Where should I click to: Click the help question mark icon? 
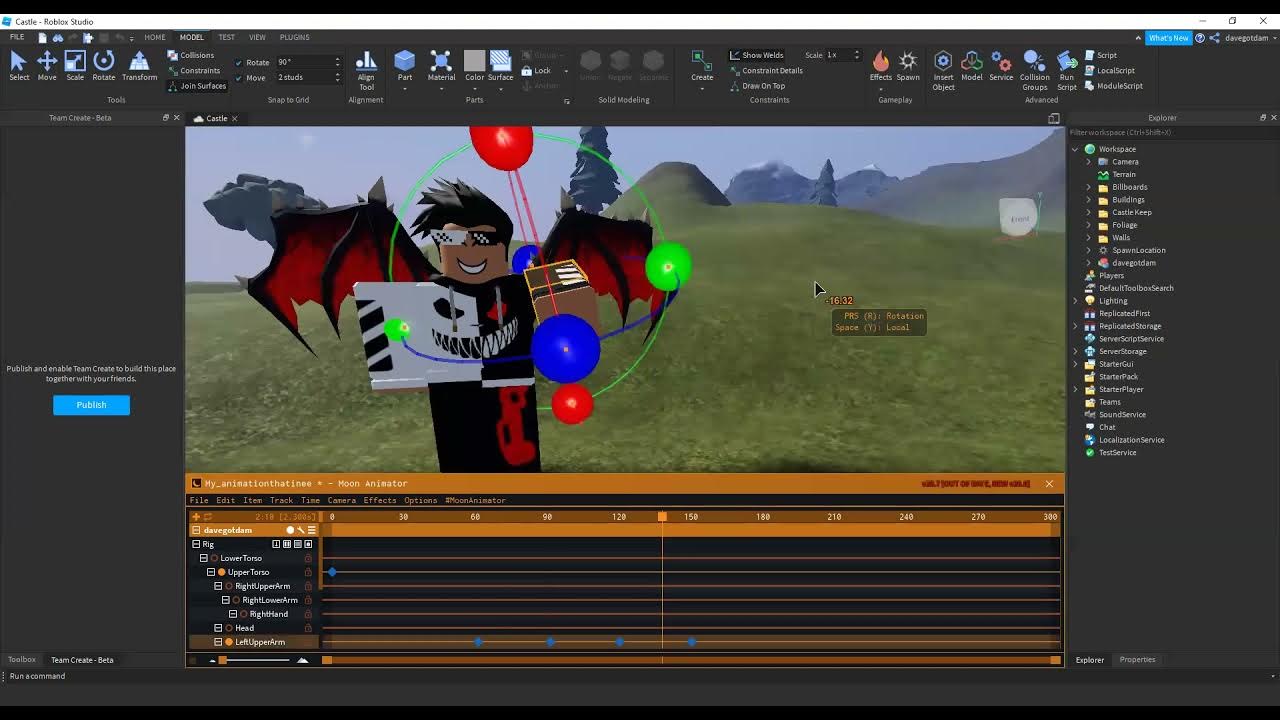pyautogui.click(x=1200, y=38)
